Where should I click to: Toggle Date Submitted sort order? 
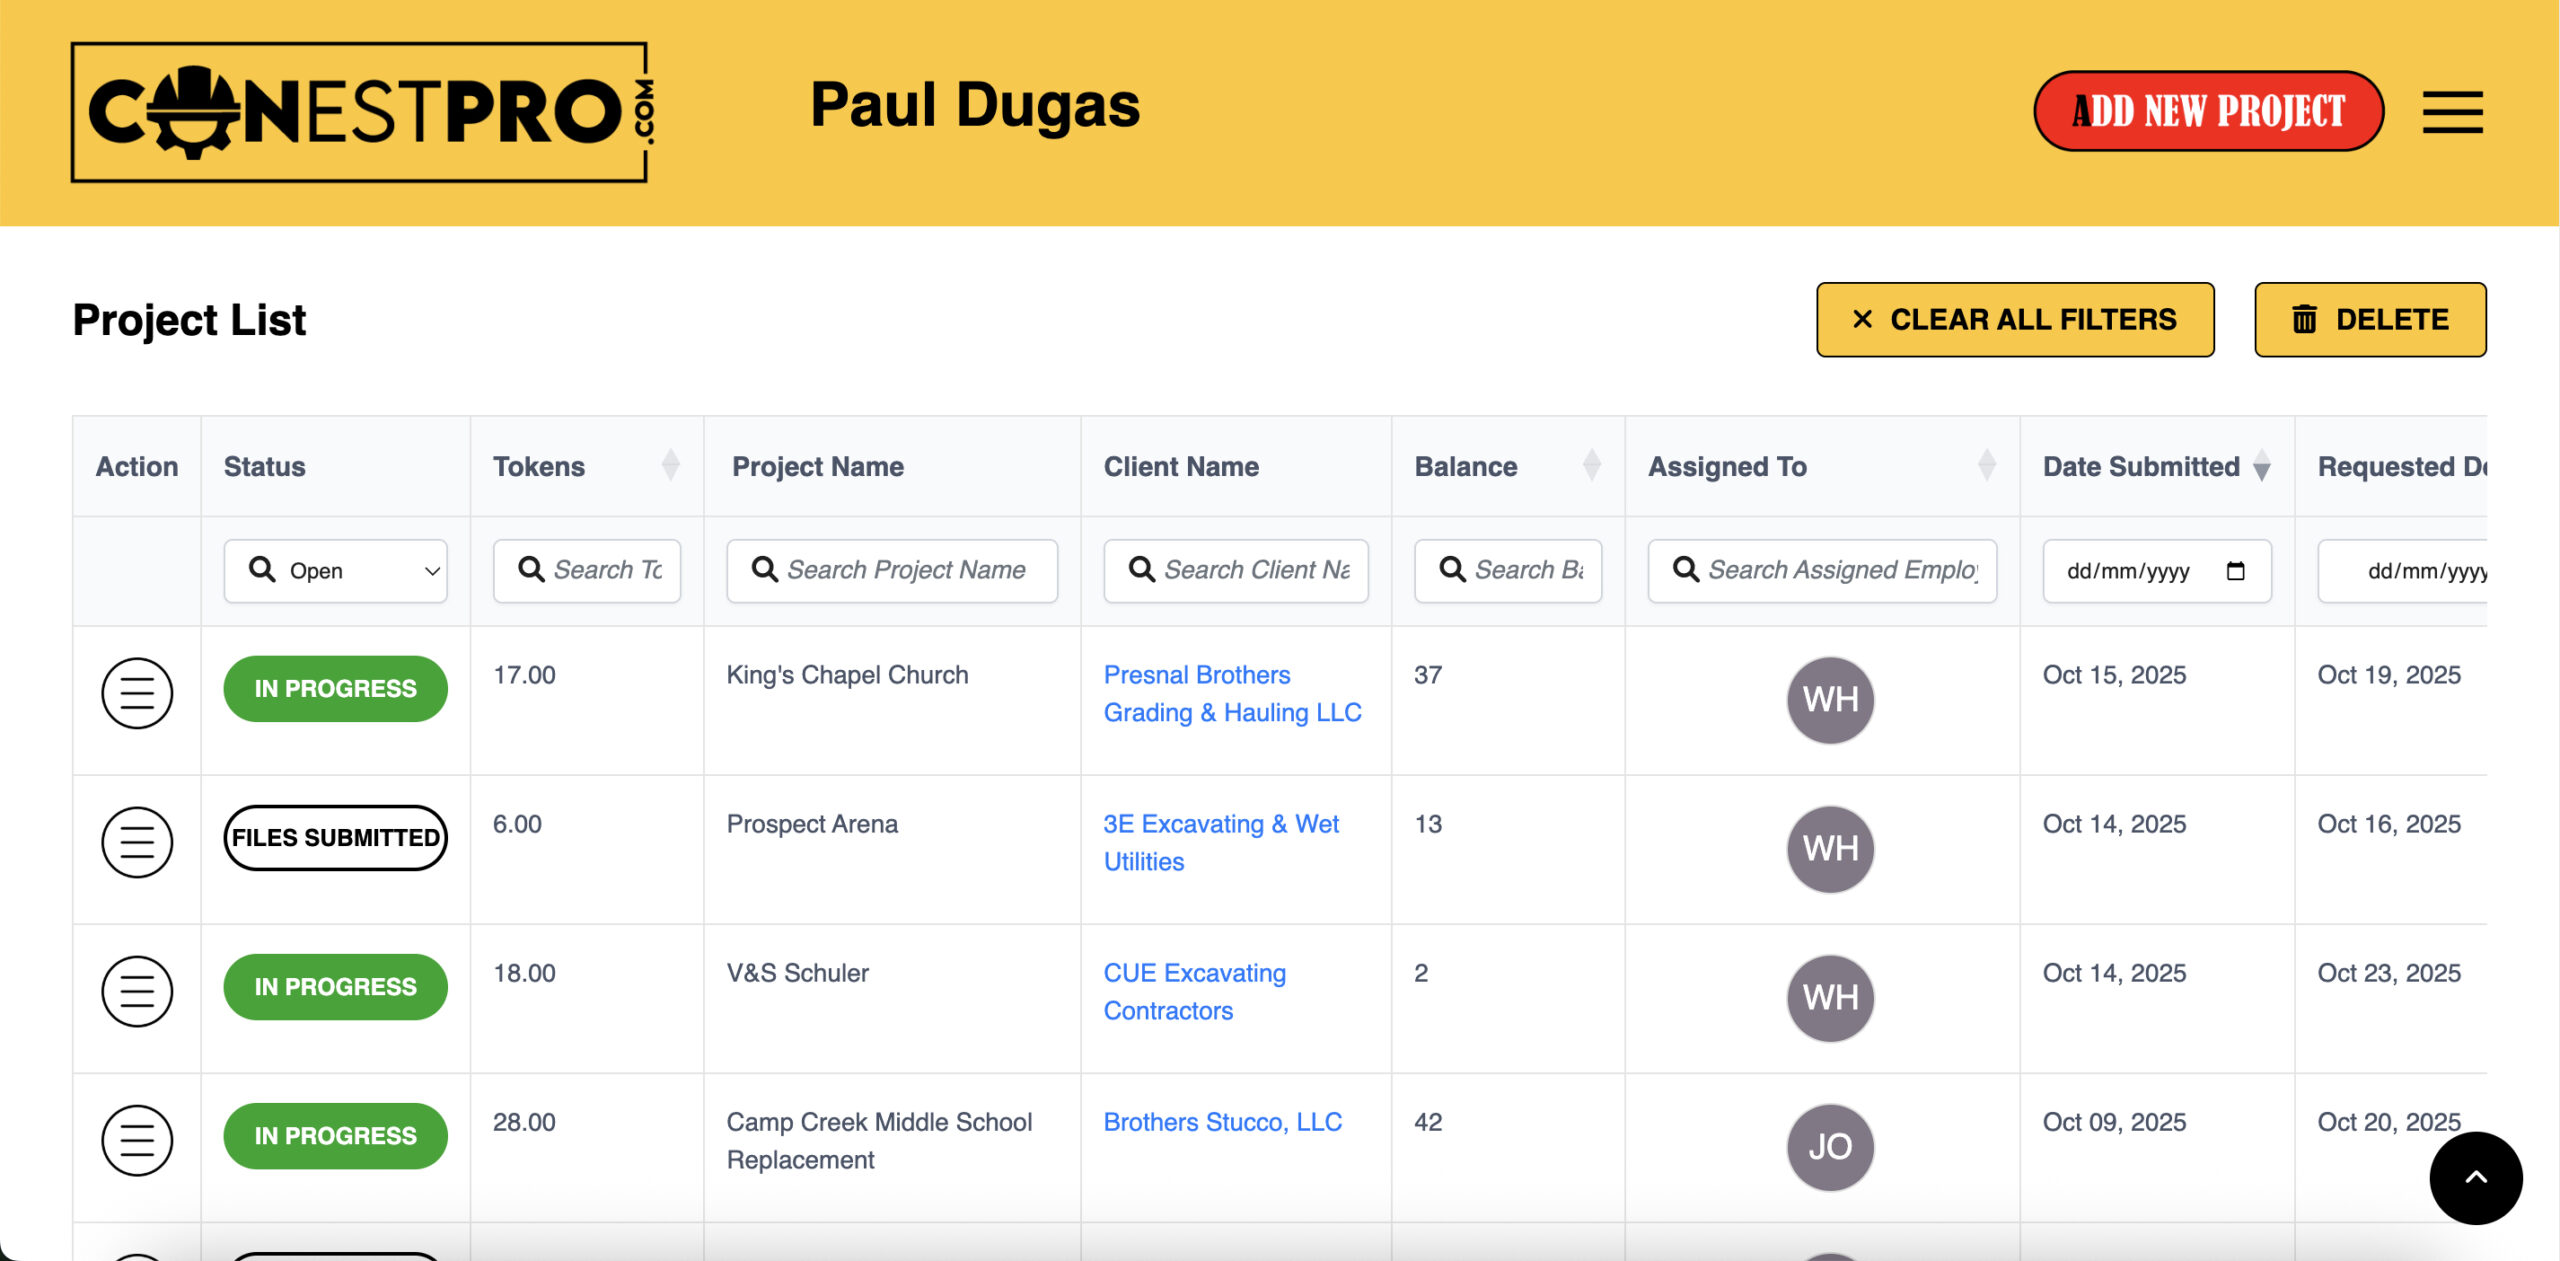click(x=2261, y=466)
